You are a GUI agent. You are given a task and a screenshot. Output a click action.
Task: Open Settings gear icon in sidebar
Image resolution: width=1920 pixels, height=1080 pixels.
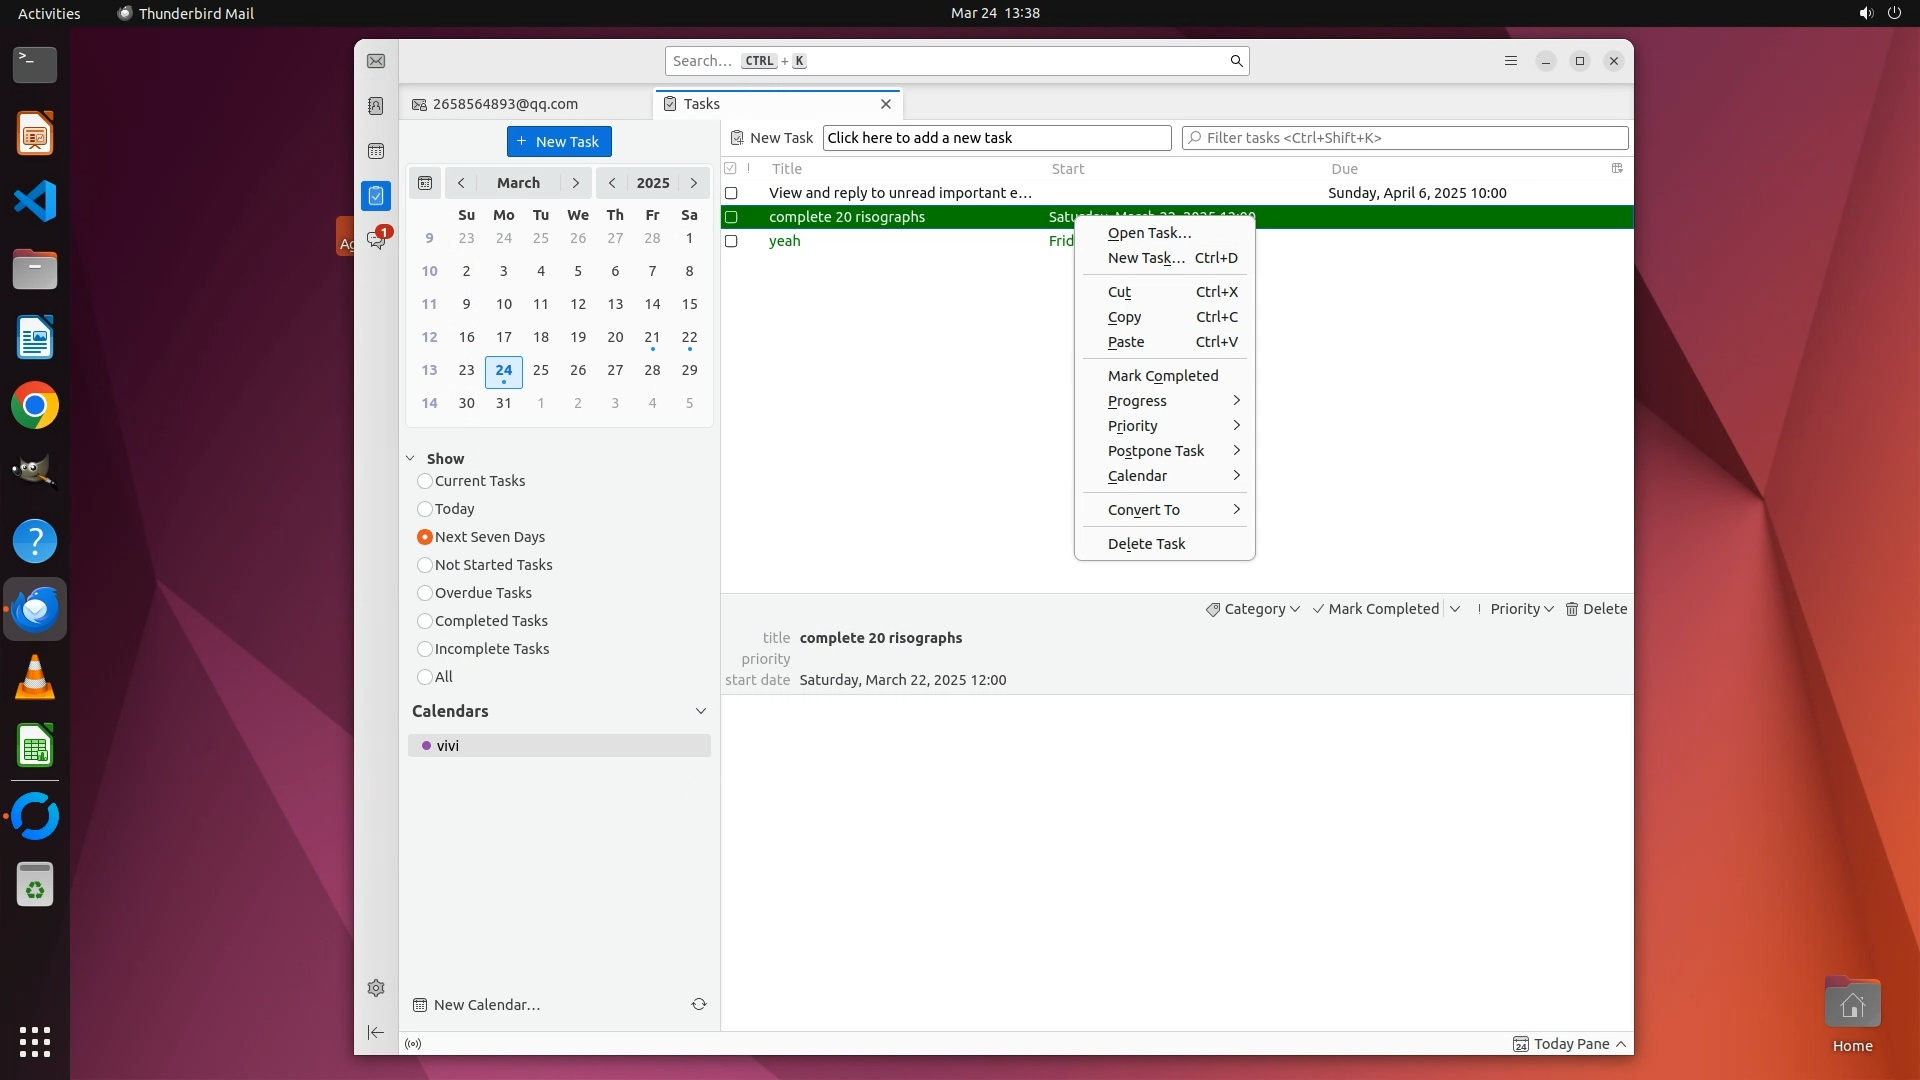click(376, 988)
